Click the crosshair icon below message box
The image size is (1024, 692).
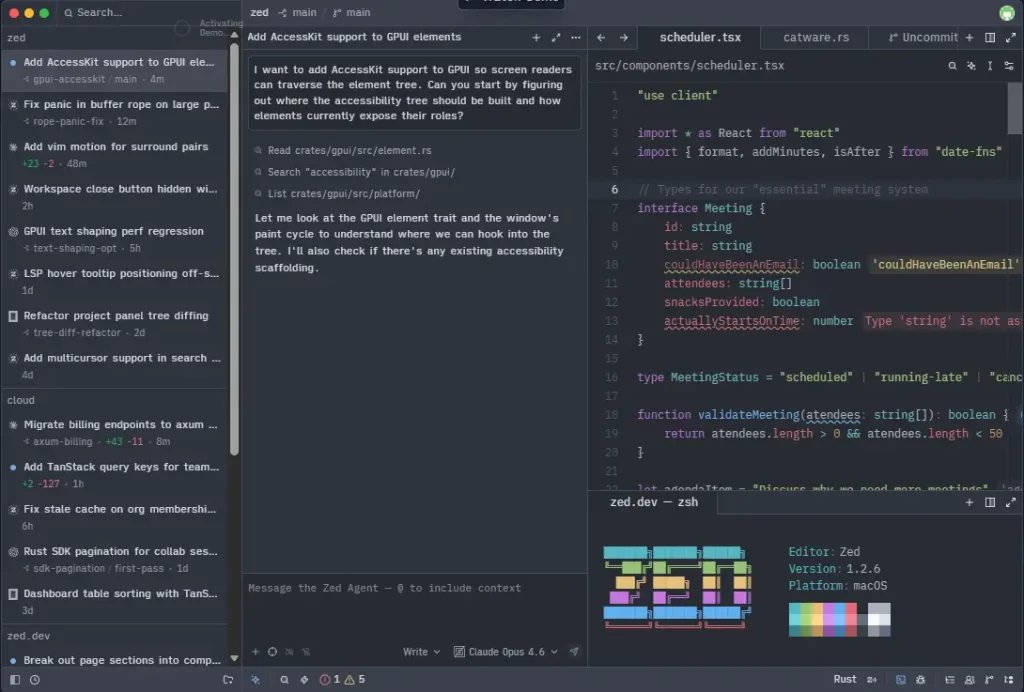point(272,652)
